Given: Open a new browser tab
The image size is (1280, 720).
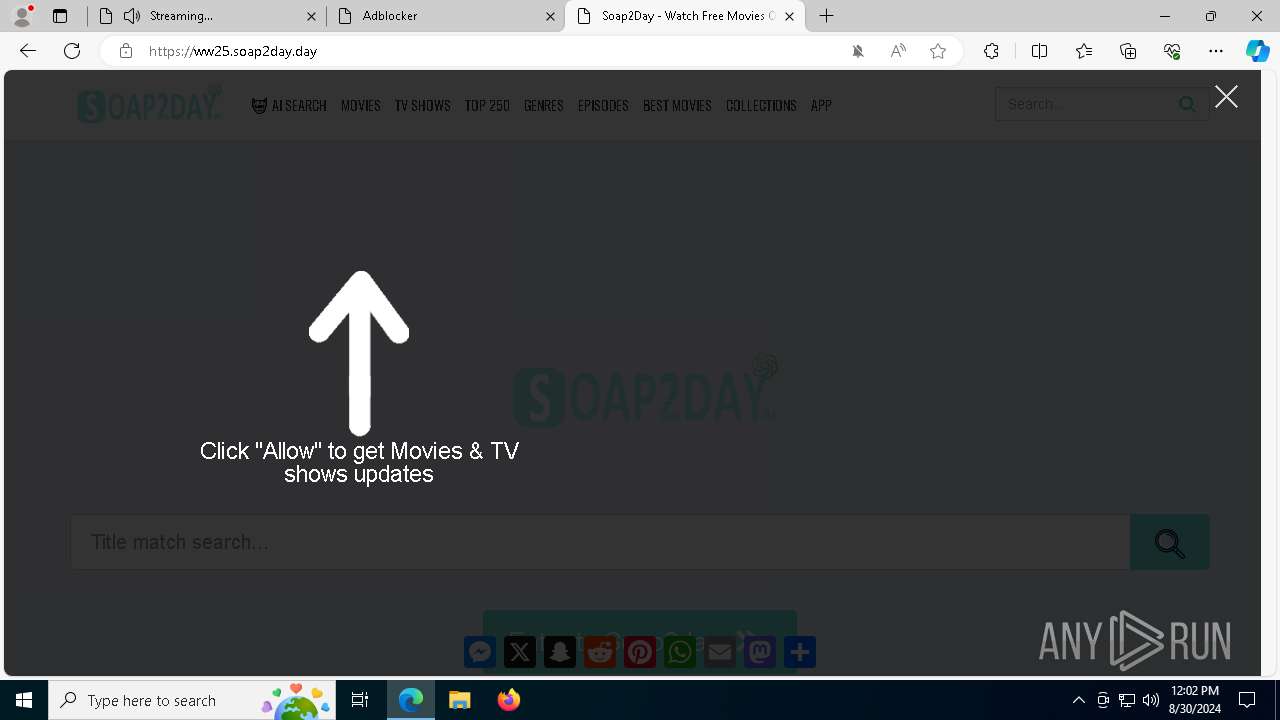Looking at the screenshot, I should click(x=827, y=16).
